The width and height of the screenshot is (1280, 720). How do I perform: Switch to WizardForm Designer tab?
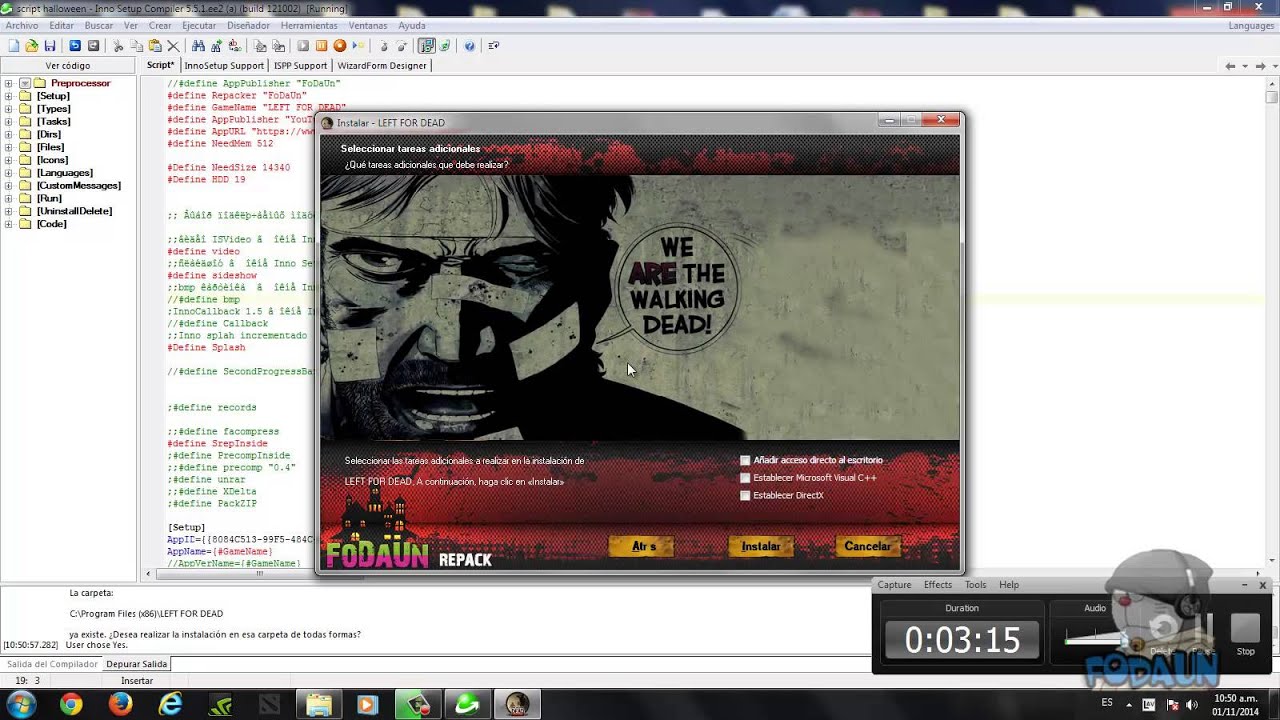pos(382,65)
